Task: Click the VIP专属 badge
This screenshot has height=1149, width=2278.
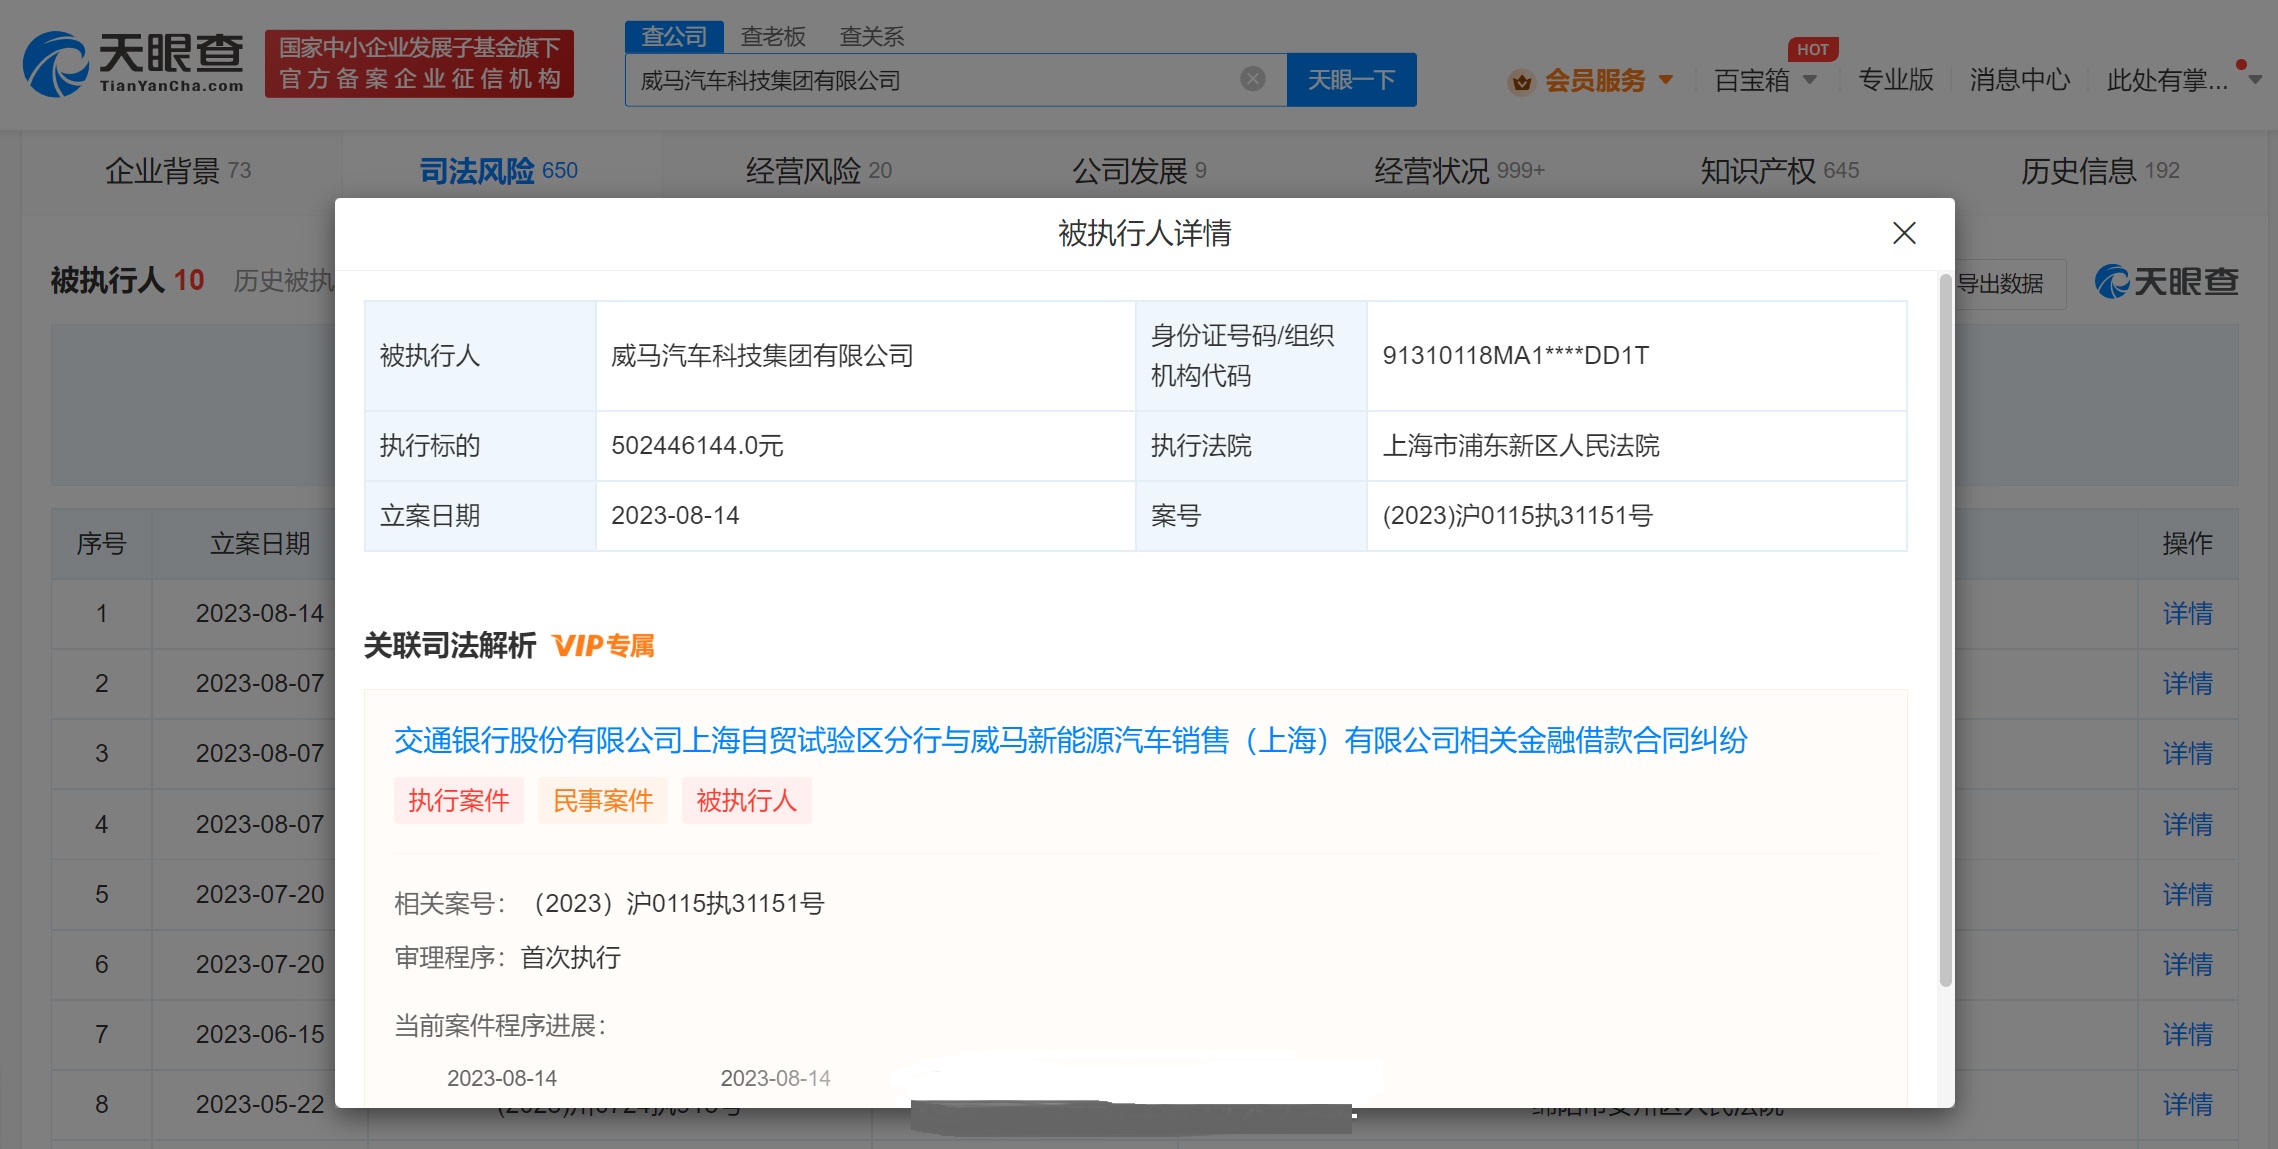Action: pos(603,646)
